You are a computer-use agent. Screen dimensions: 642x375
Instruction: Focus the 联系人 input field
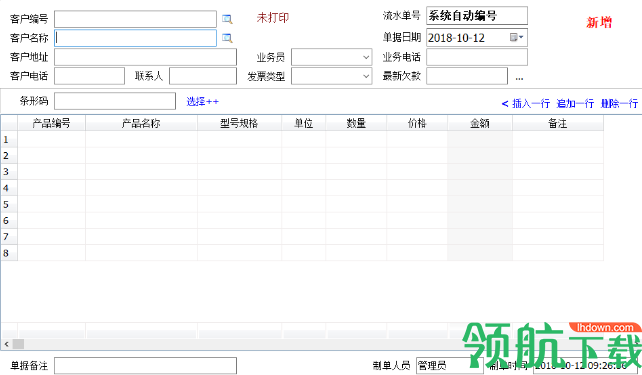pos(203,76)
